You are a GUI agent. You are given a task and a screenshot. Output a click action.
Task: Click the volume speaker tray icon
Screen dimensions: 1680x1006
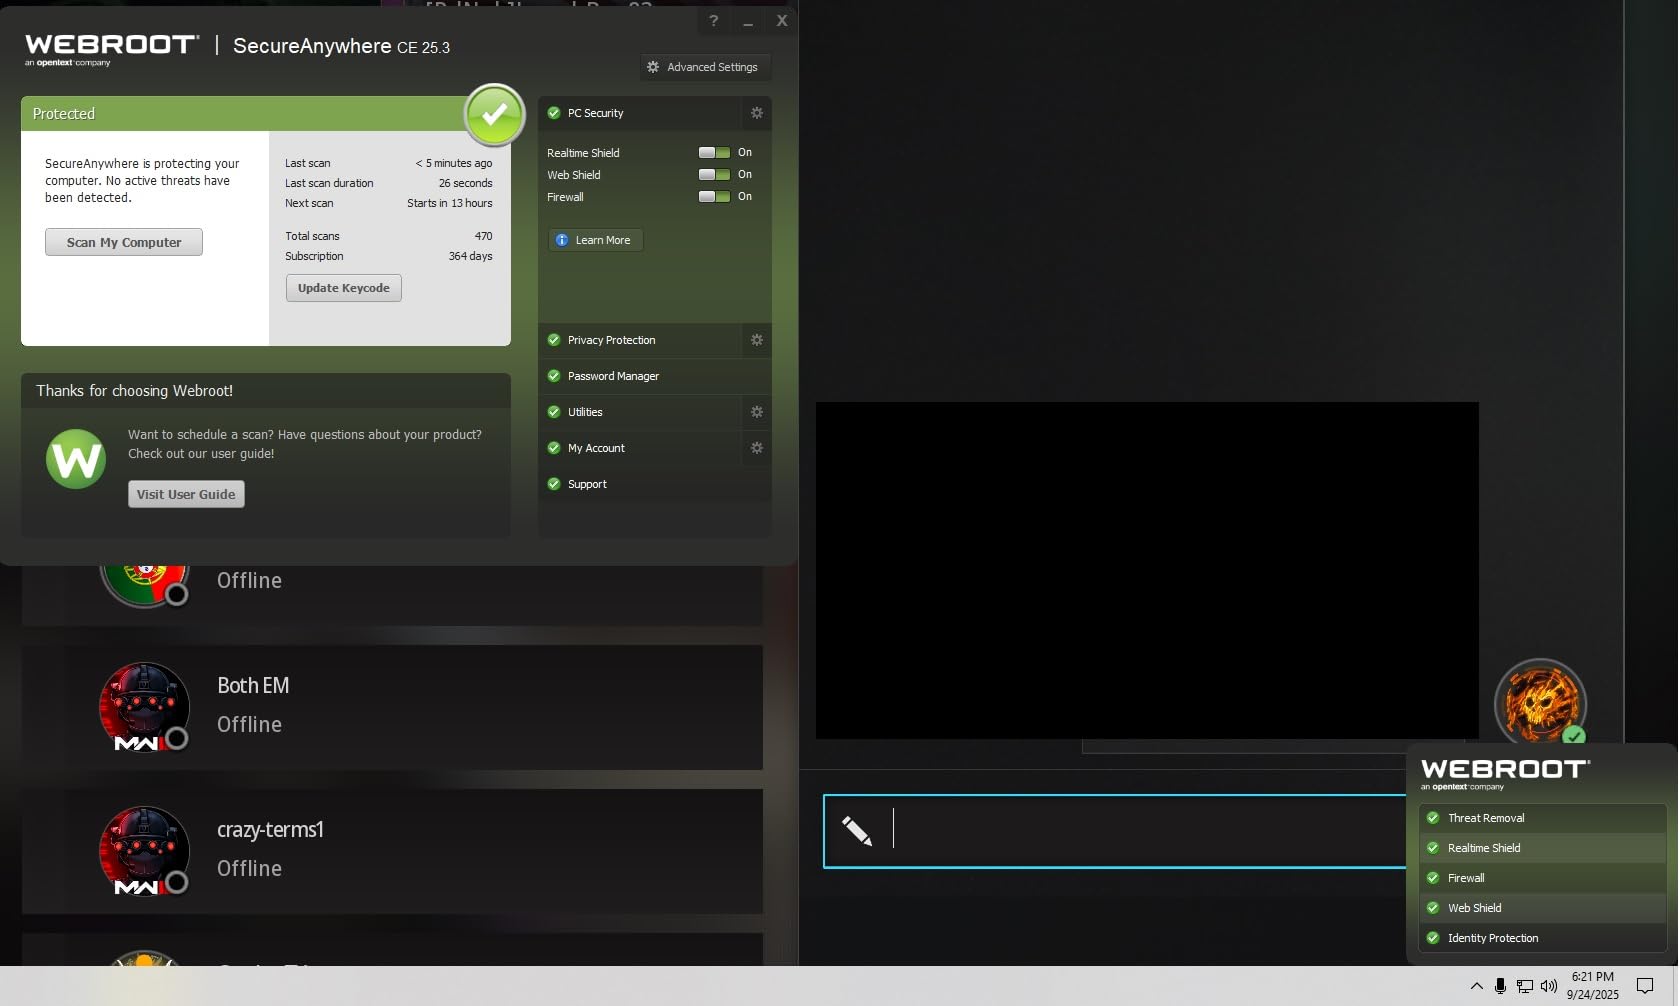(1549, 986)
